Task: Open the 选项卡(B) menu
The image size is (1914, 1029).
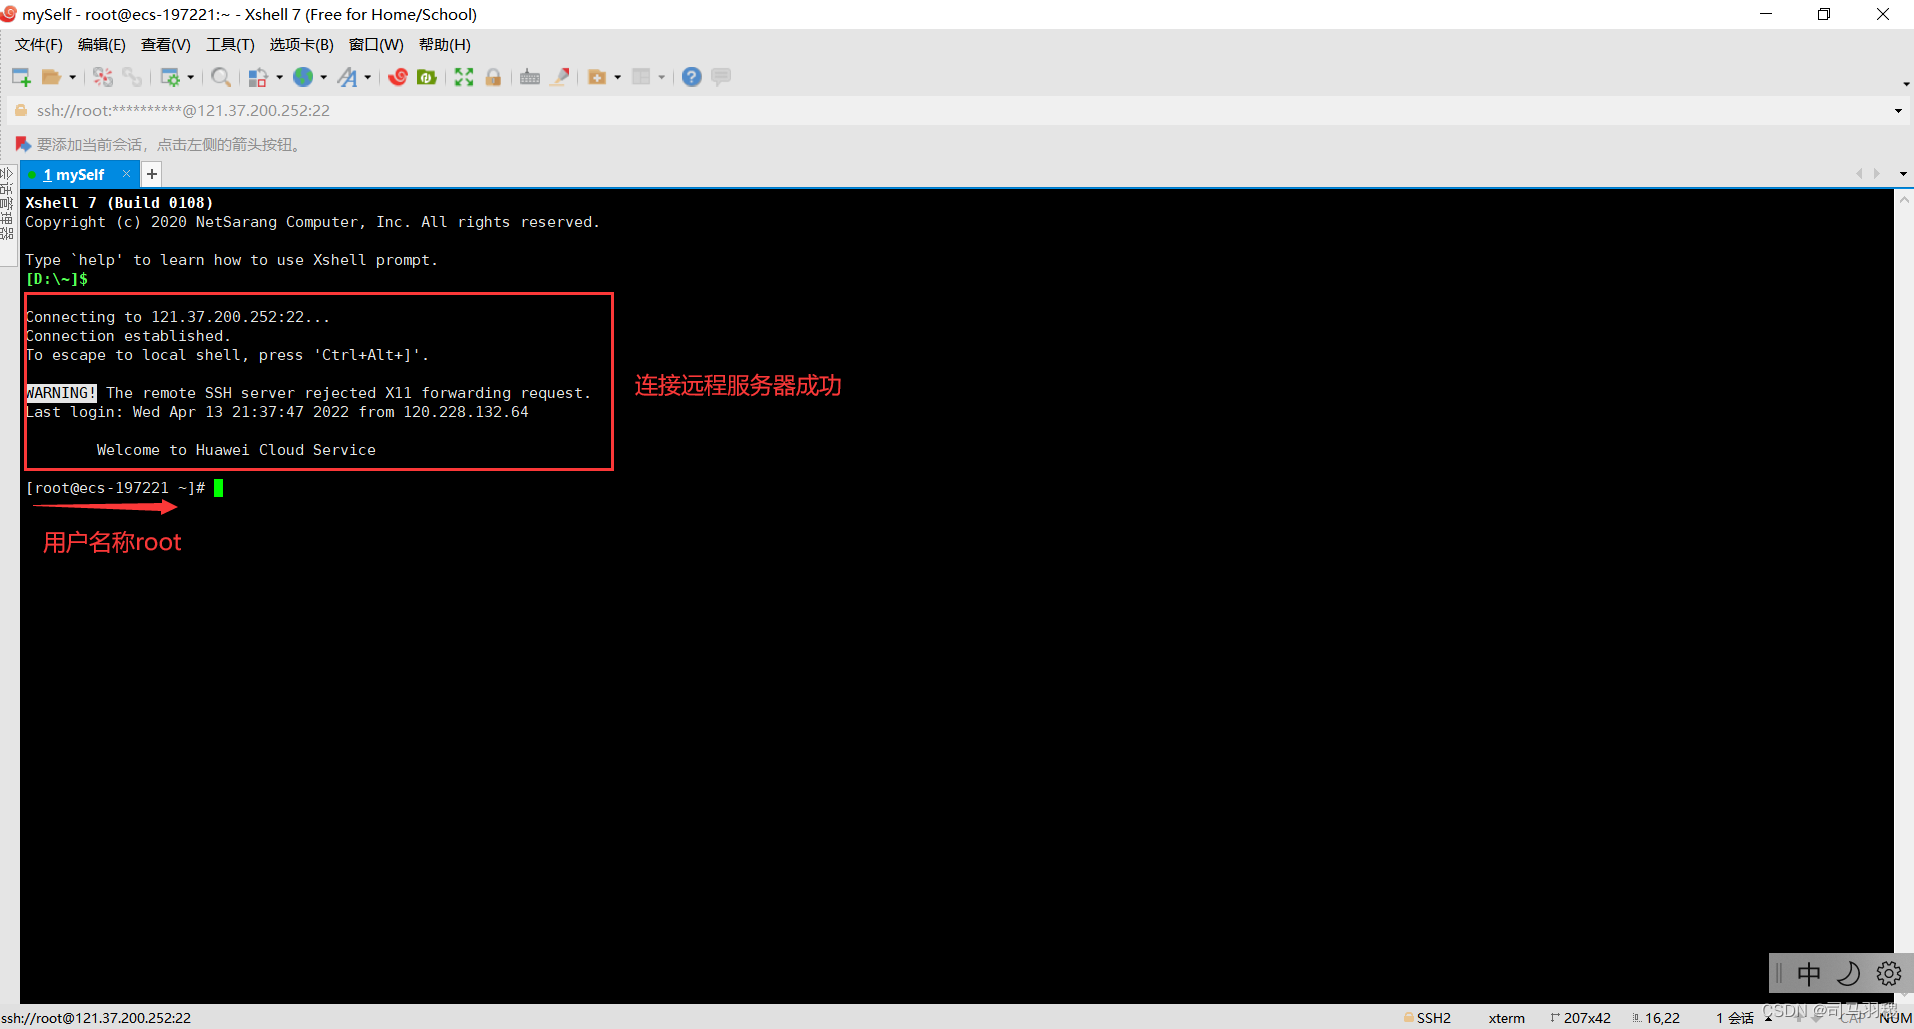Action: pyautogui.click(x=302, y=45)
